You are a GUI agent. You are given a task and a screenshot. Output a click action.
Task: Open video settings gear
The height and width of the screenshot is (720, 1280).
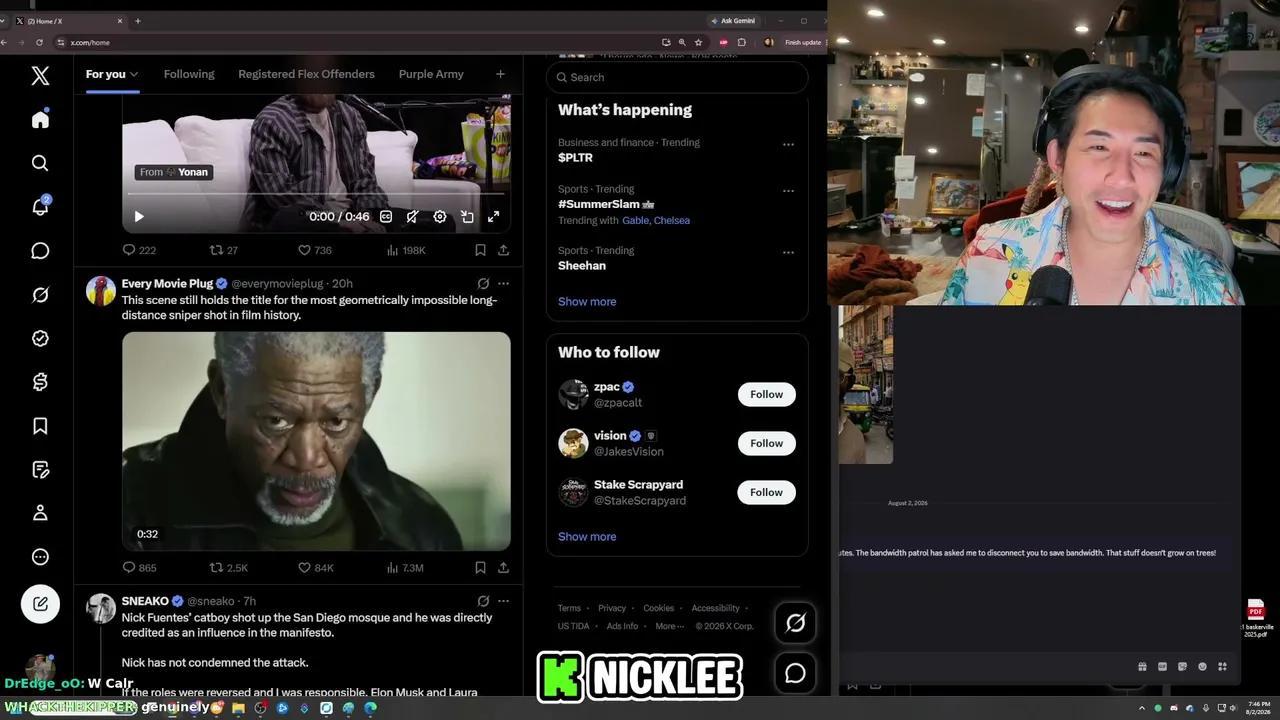pyautogui.click(x=440, y=217)
